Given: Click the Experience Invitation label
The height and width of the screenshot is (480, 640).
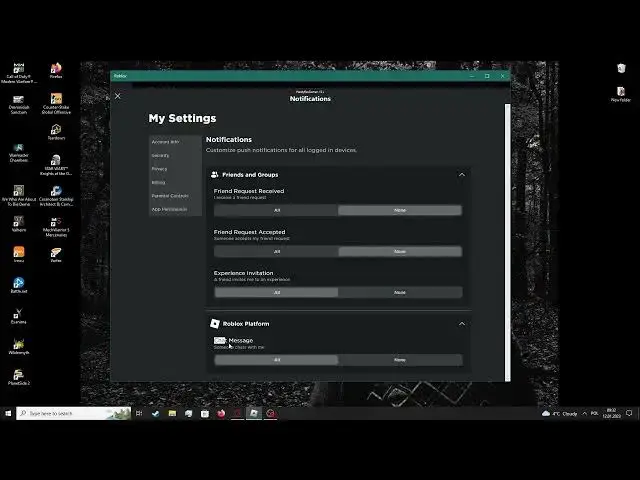Looking at the screenshot, I should [x=243, y=273].
